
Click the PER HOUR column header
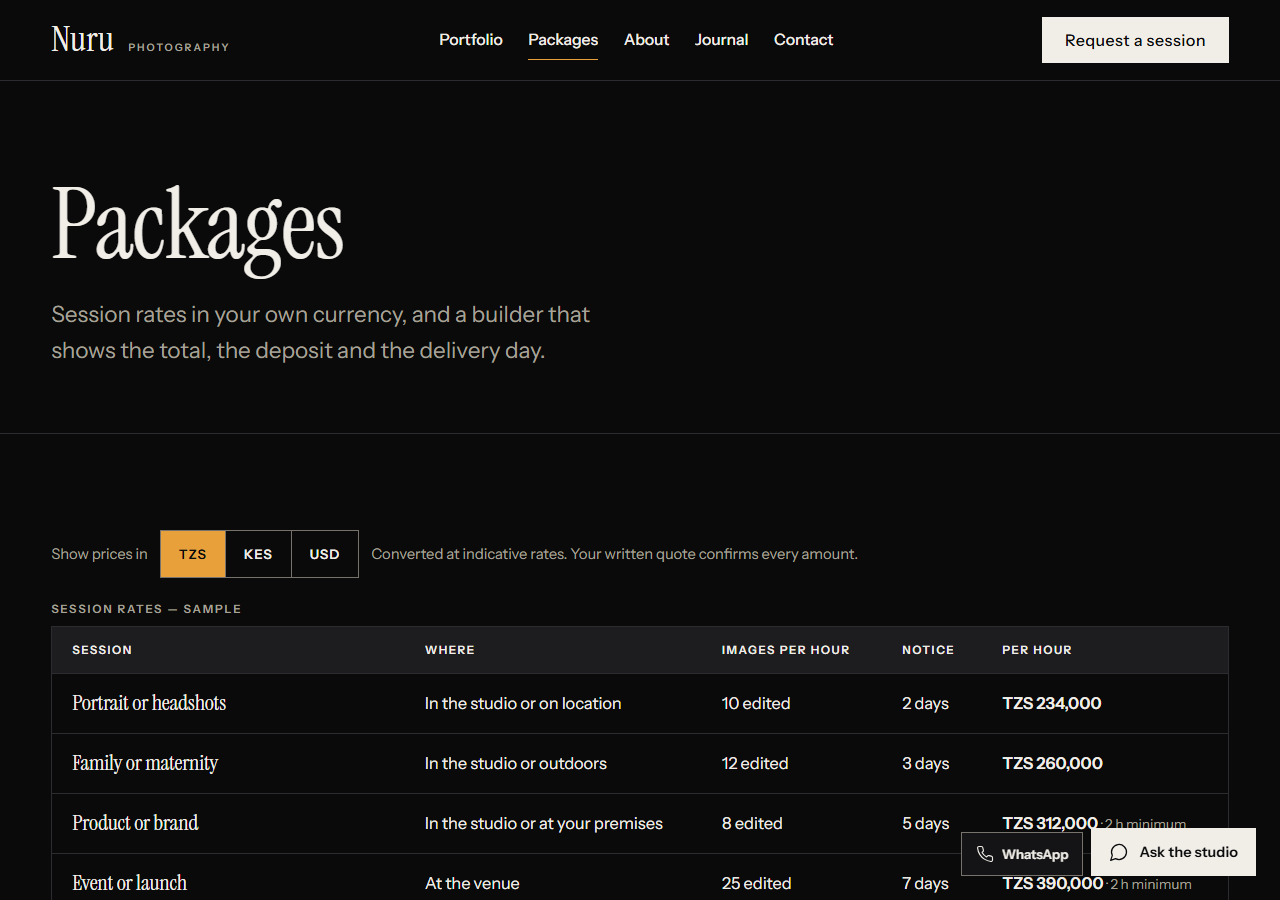point(1037,650)
